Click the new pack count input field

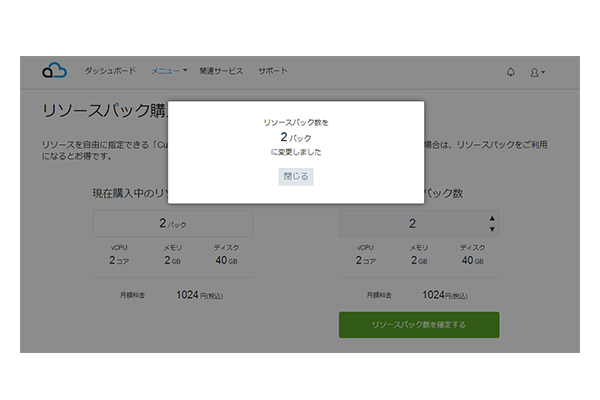pos(411,224)
